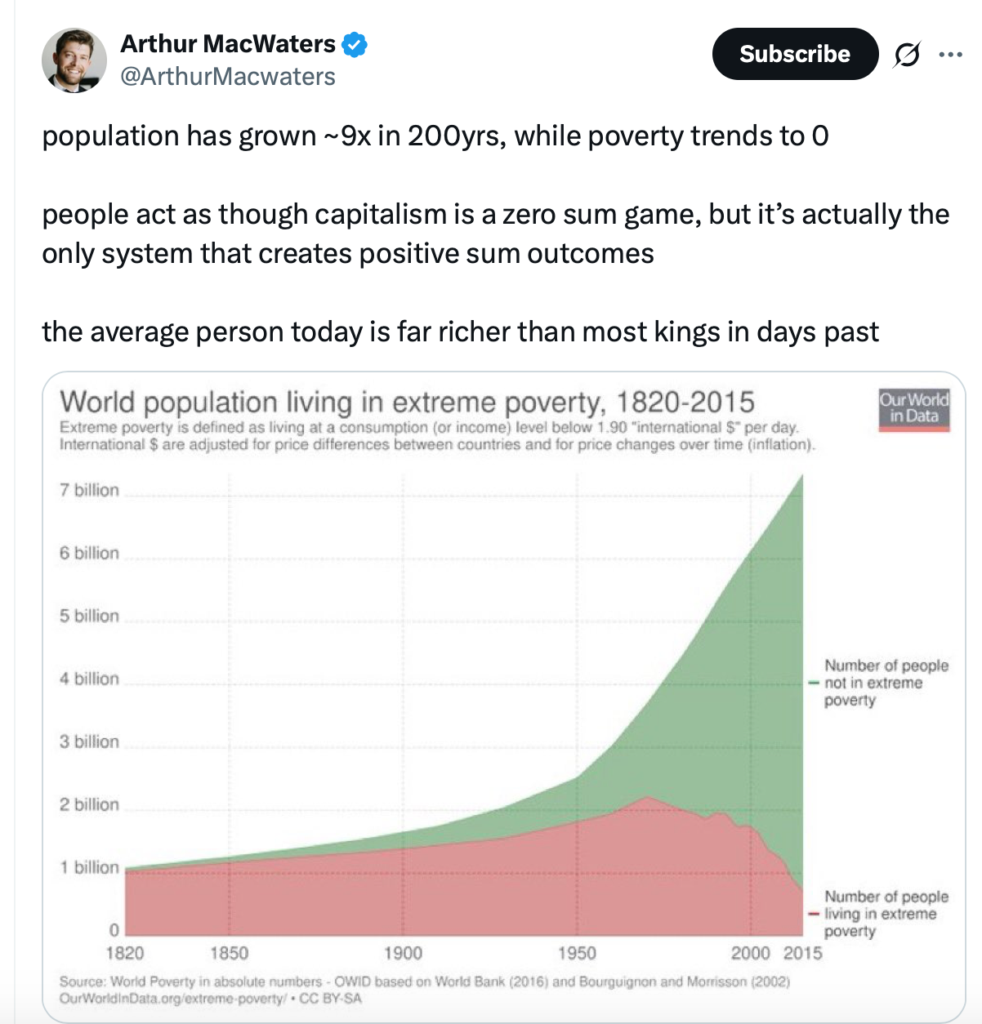Click the red legend dash marker
The height and width of the screenshot is (1024, 982).
coord(813,914)
